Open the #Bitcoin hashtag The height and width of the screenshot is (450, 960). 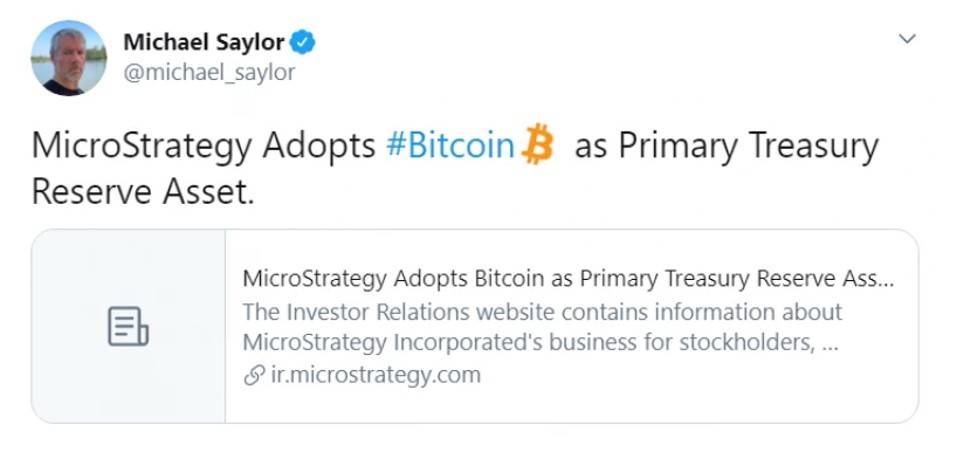tap(450, 146)
